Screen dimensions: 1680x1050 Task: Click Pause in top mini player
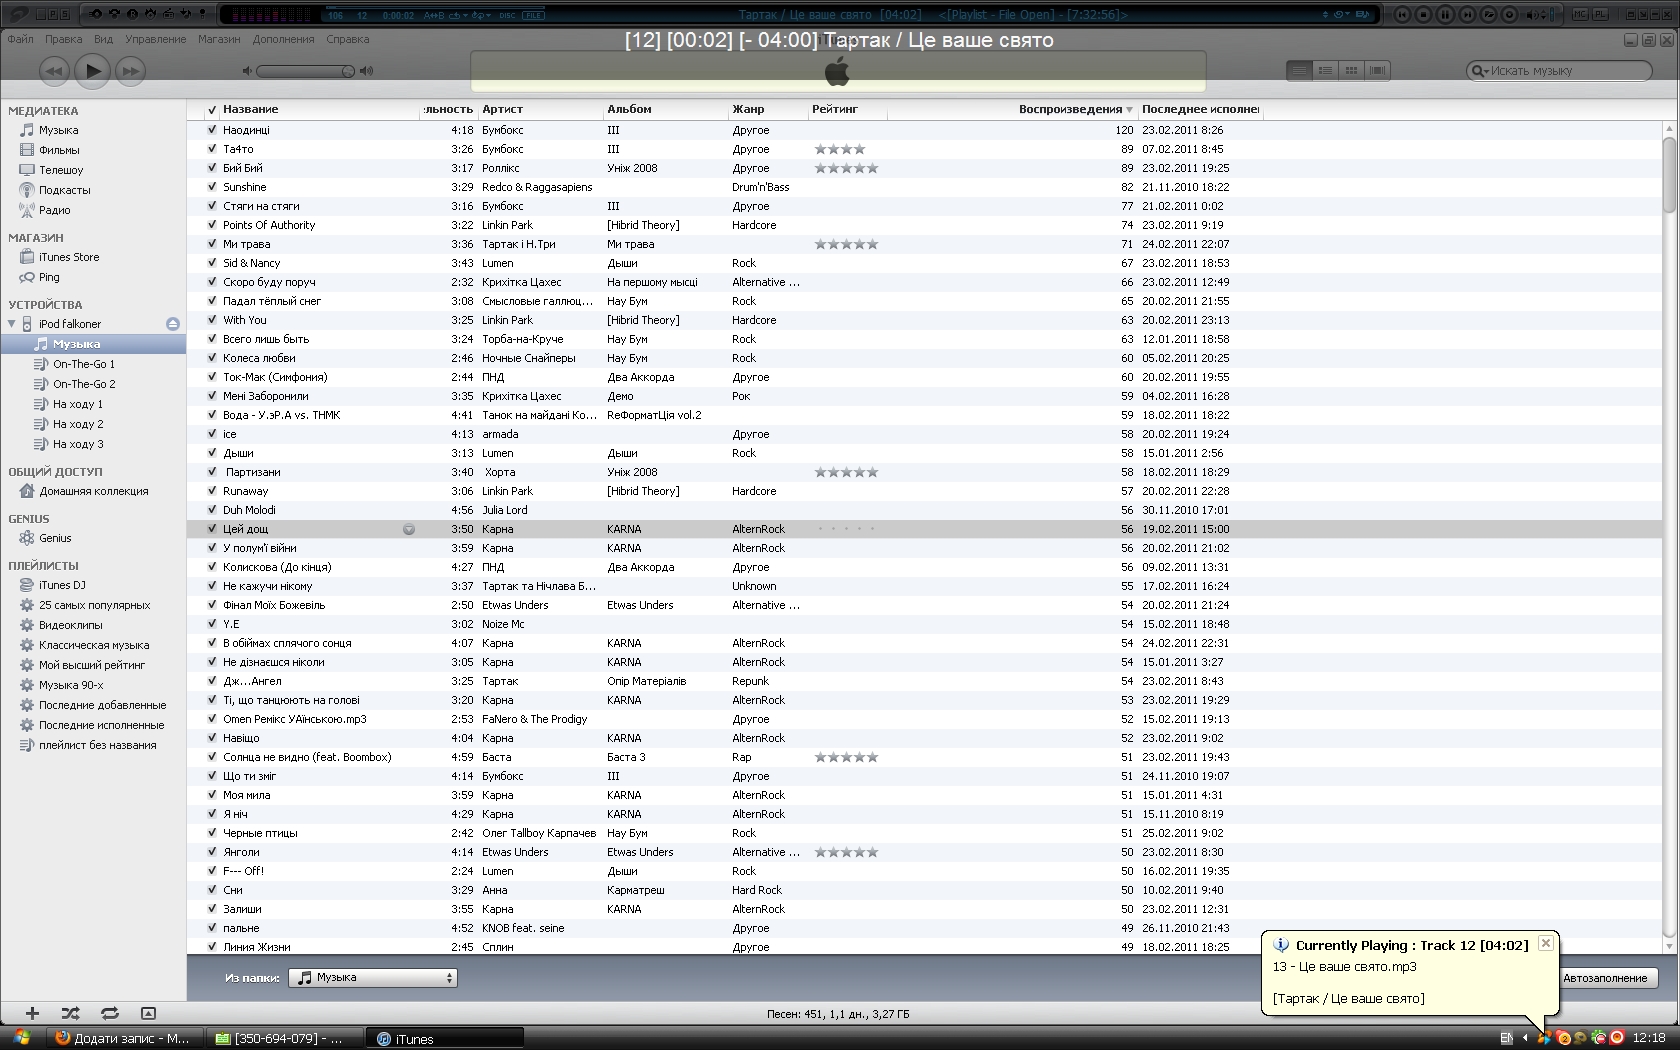[1446, 14]
